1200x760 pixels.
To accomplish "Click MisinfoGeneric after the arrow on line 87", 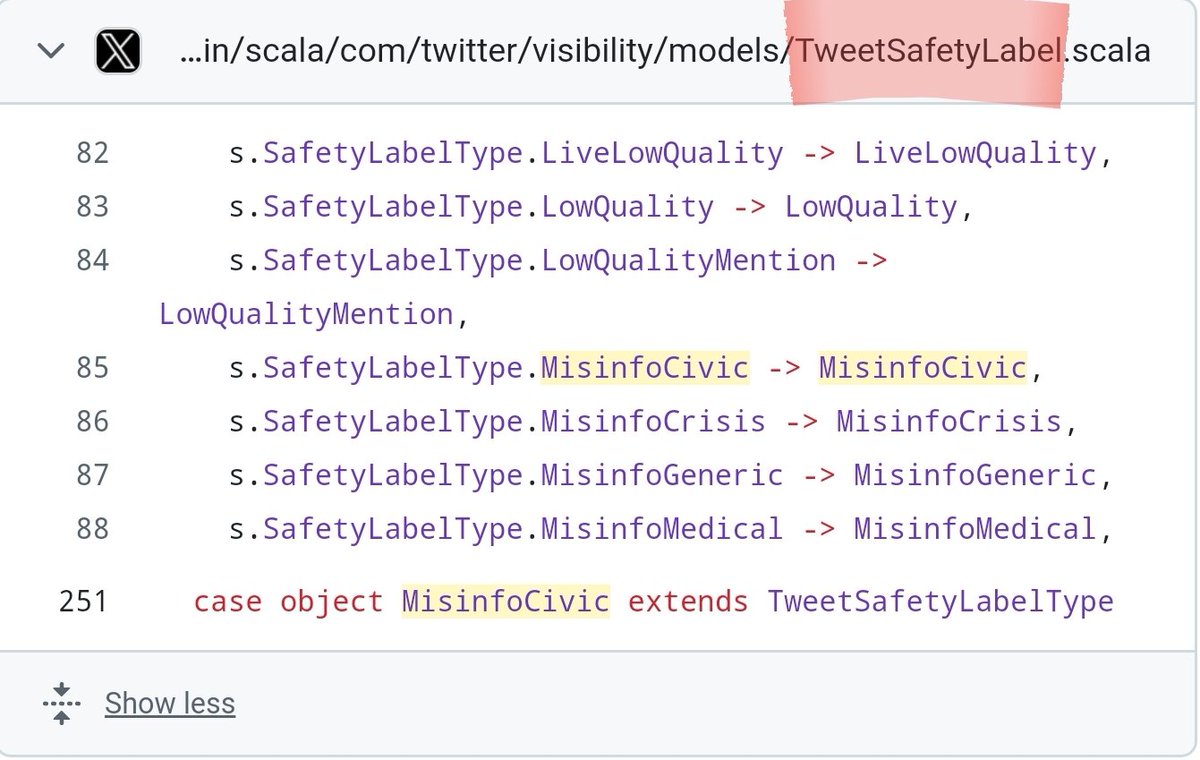I will click(x=975, y=474).
